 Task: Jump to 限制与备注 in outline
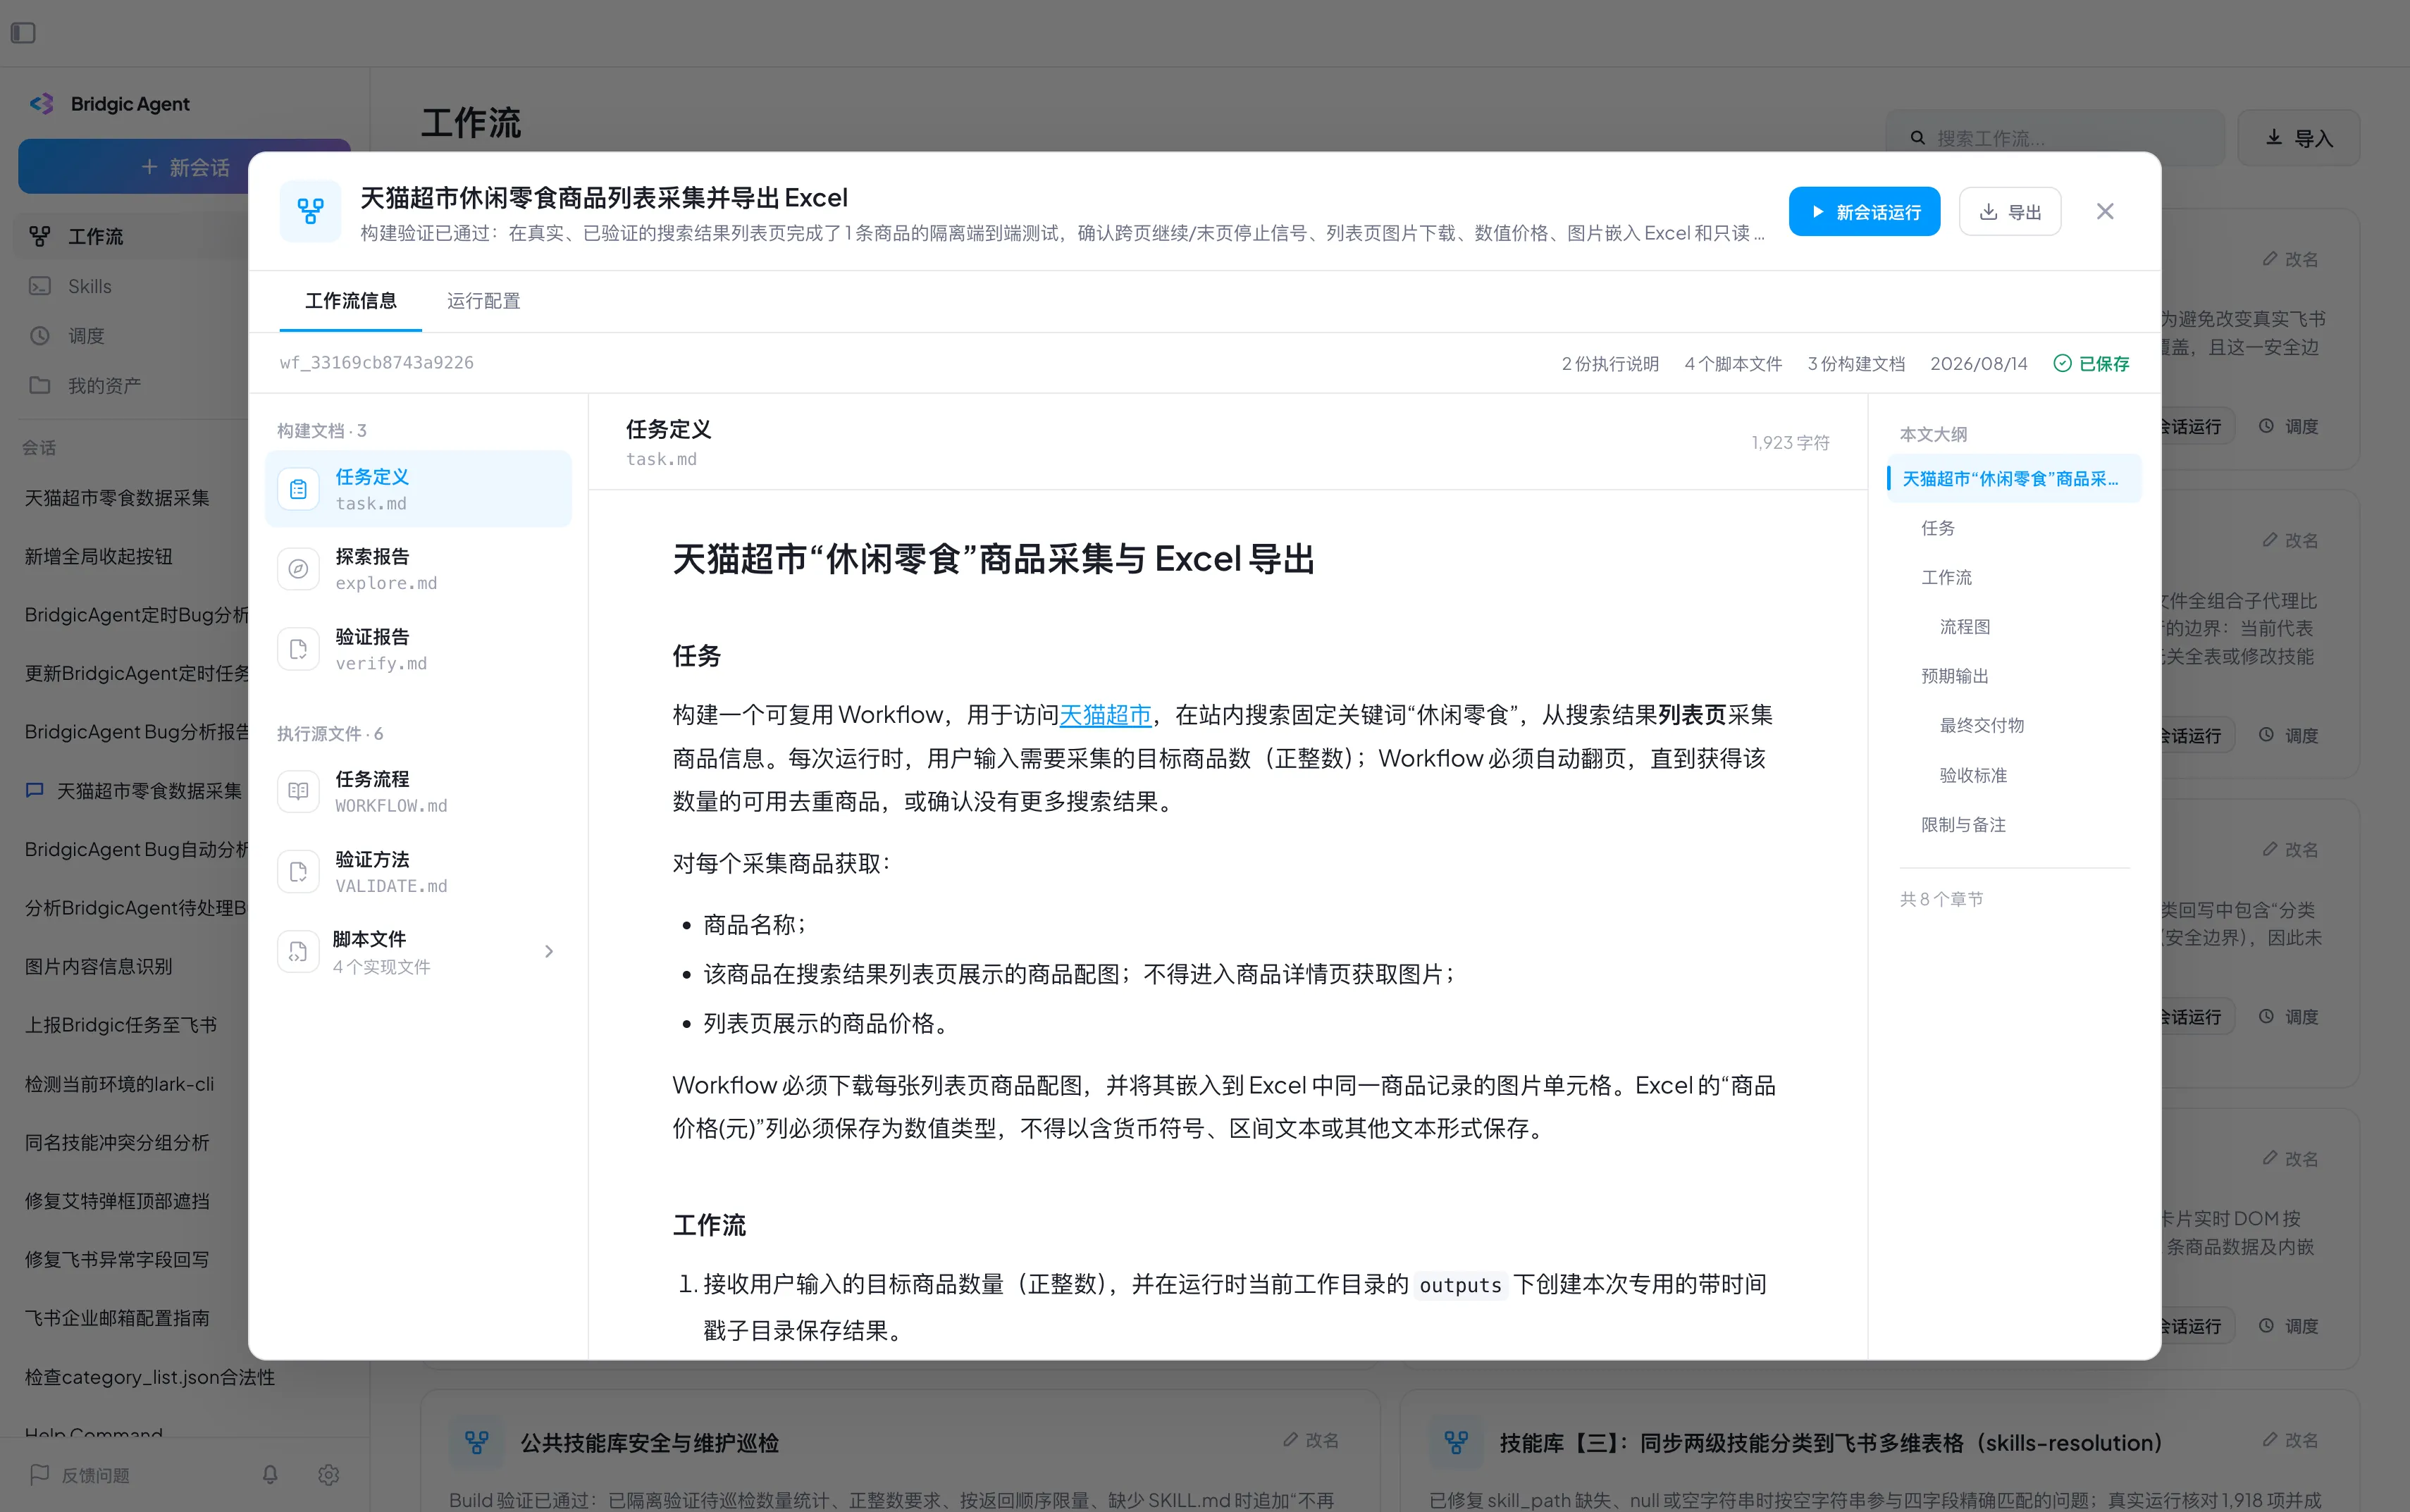[1963, 824]
